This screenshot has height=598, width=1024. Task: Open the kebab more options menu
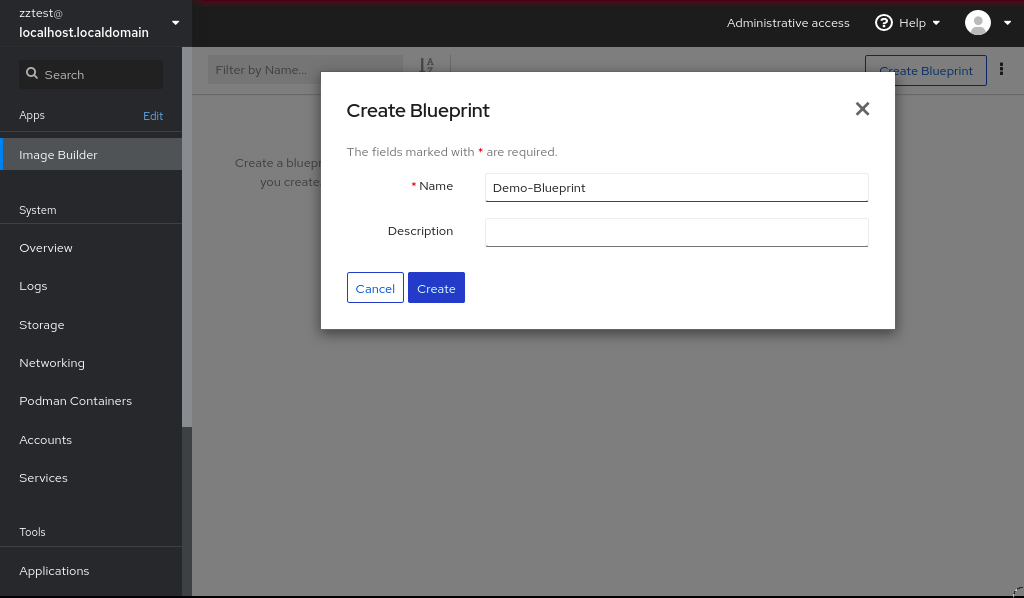(1001, 70)
